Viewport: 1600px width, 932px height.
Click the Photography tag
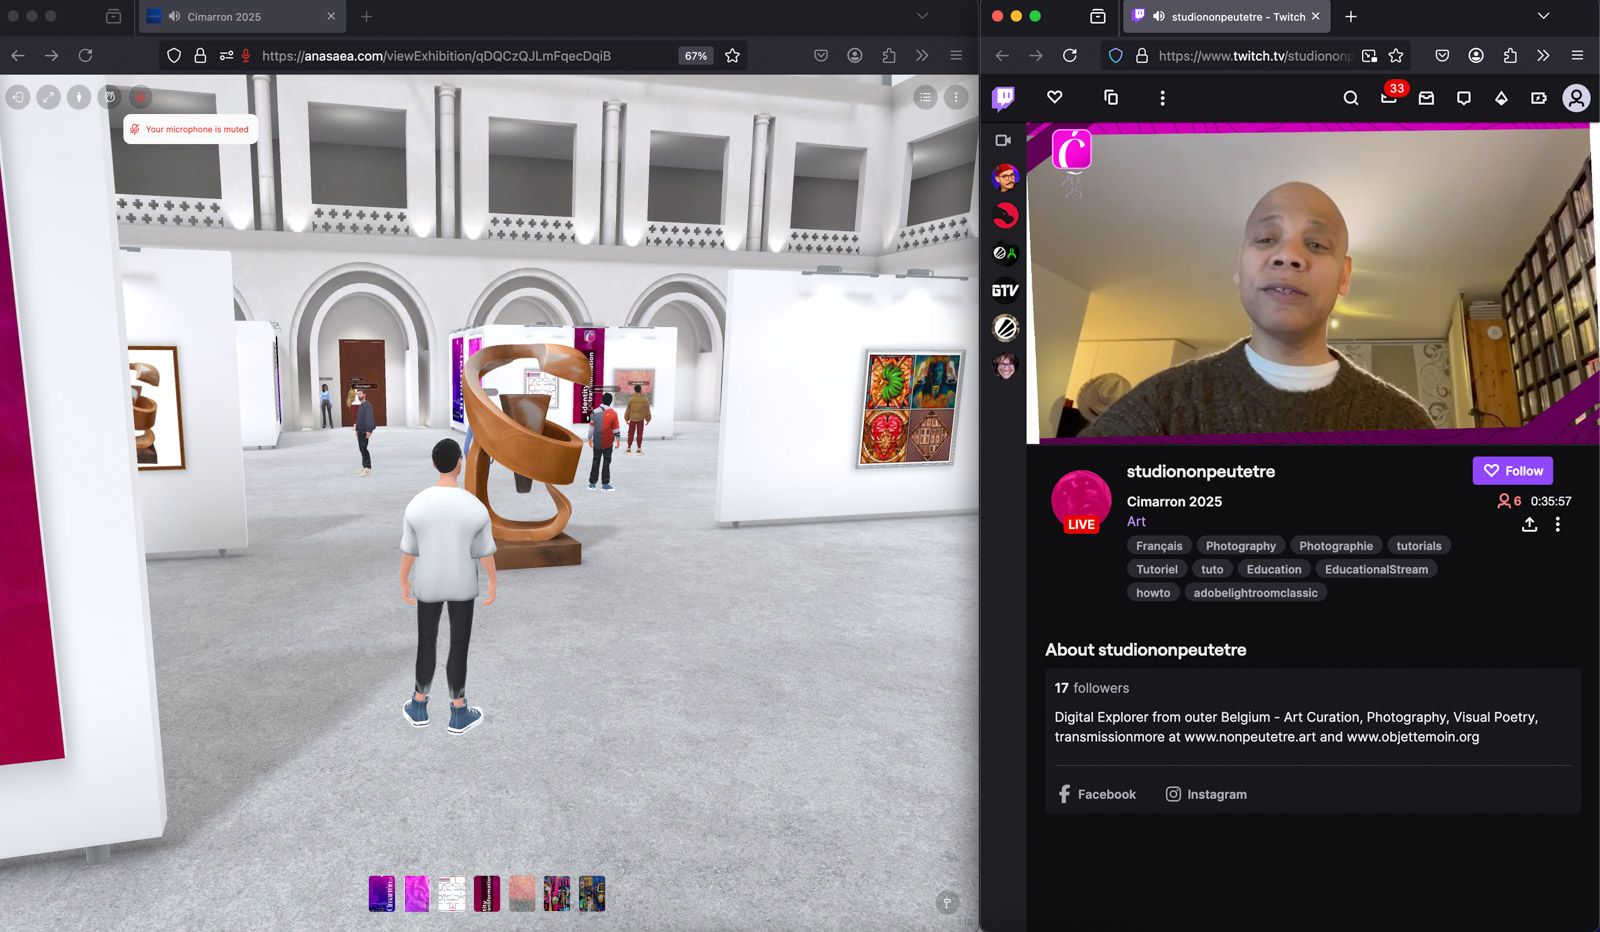coord(1240,545)
